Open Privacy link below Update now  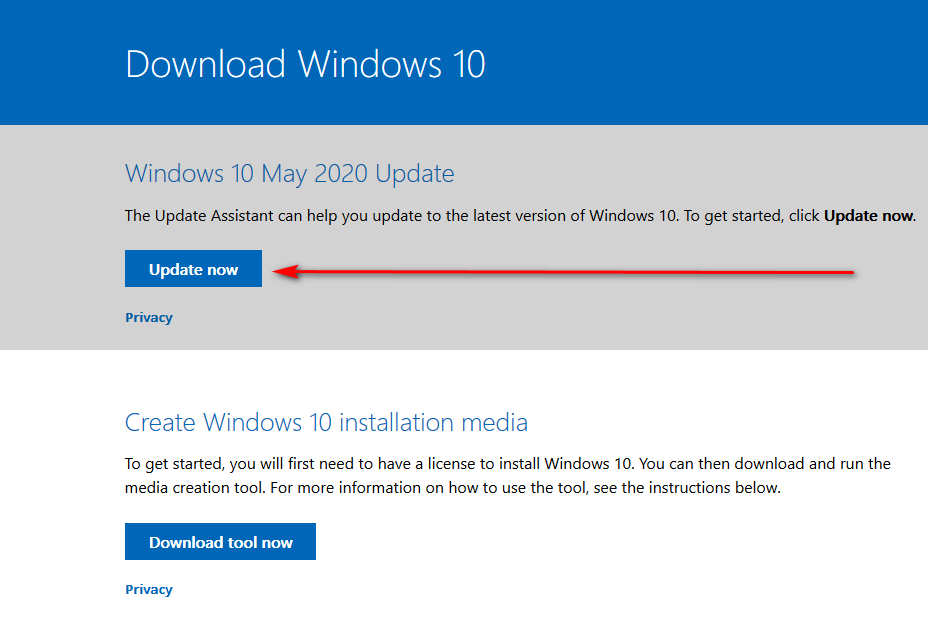point(149,318)
